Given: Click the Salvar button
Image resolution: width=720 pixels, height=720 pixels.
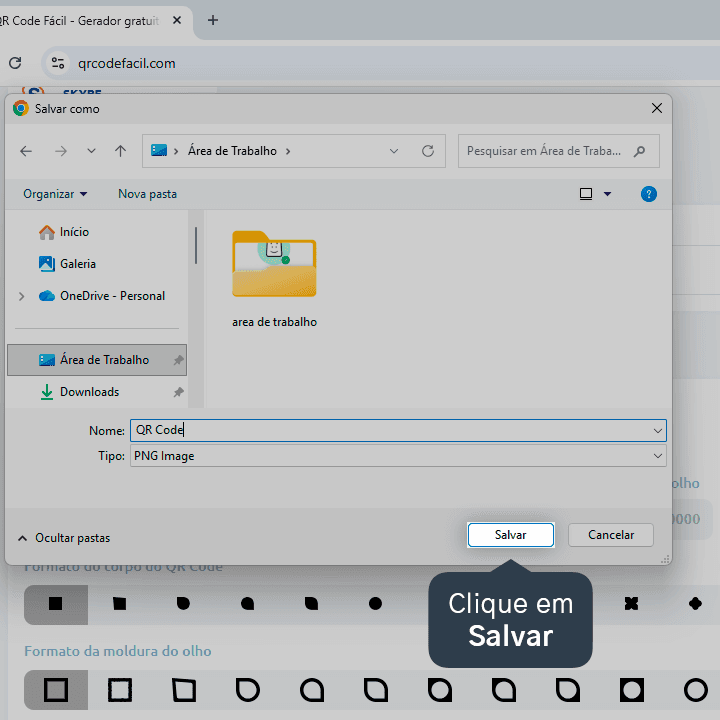Looking at the screenshot, I should pyautogui.click(x=511, y=535).
